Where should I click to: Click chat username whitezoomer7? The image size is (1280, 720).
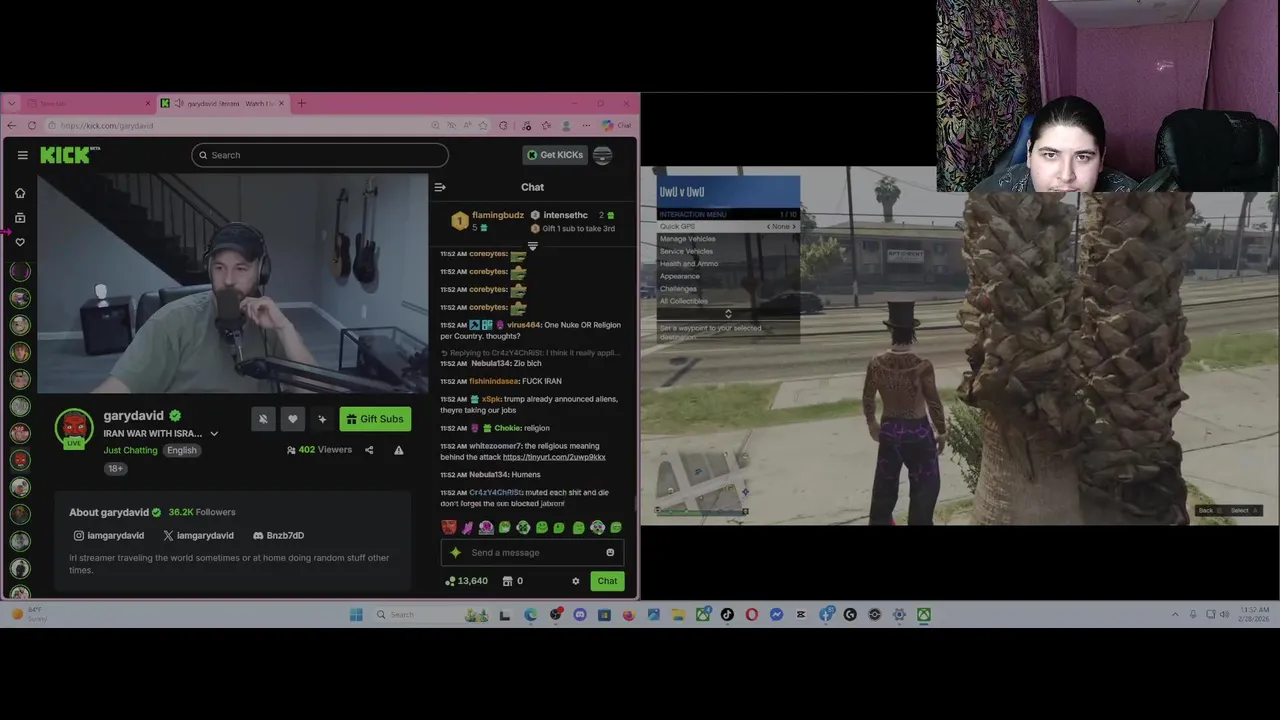click(x=496, y=446)
